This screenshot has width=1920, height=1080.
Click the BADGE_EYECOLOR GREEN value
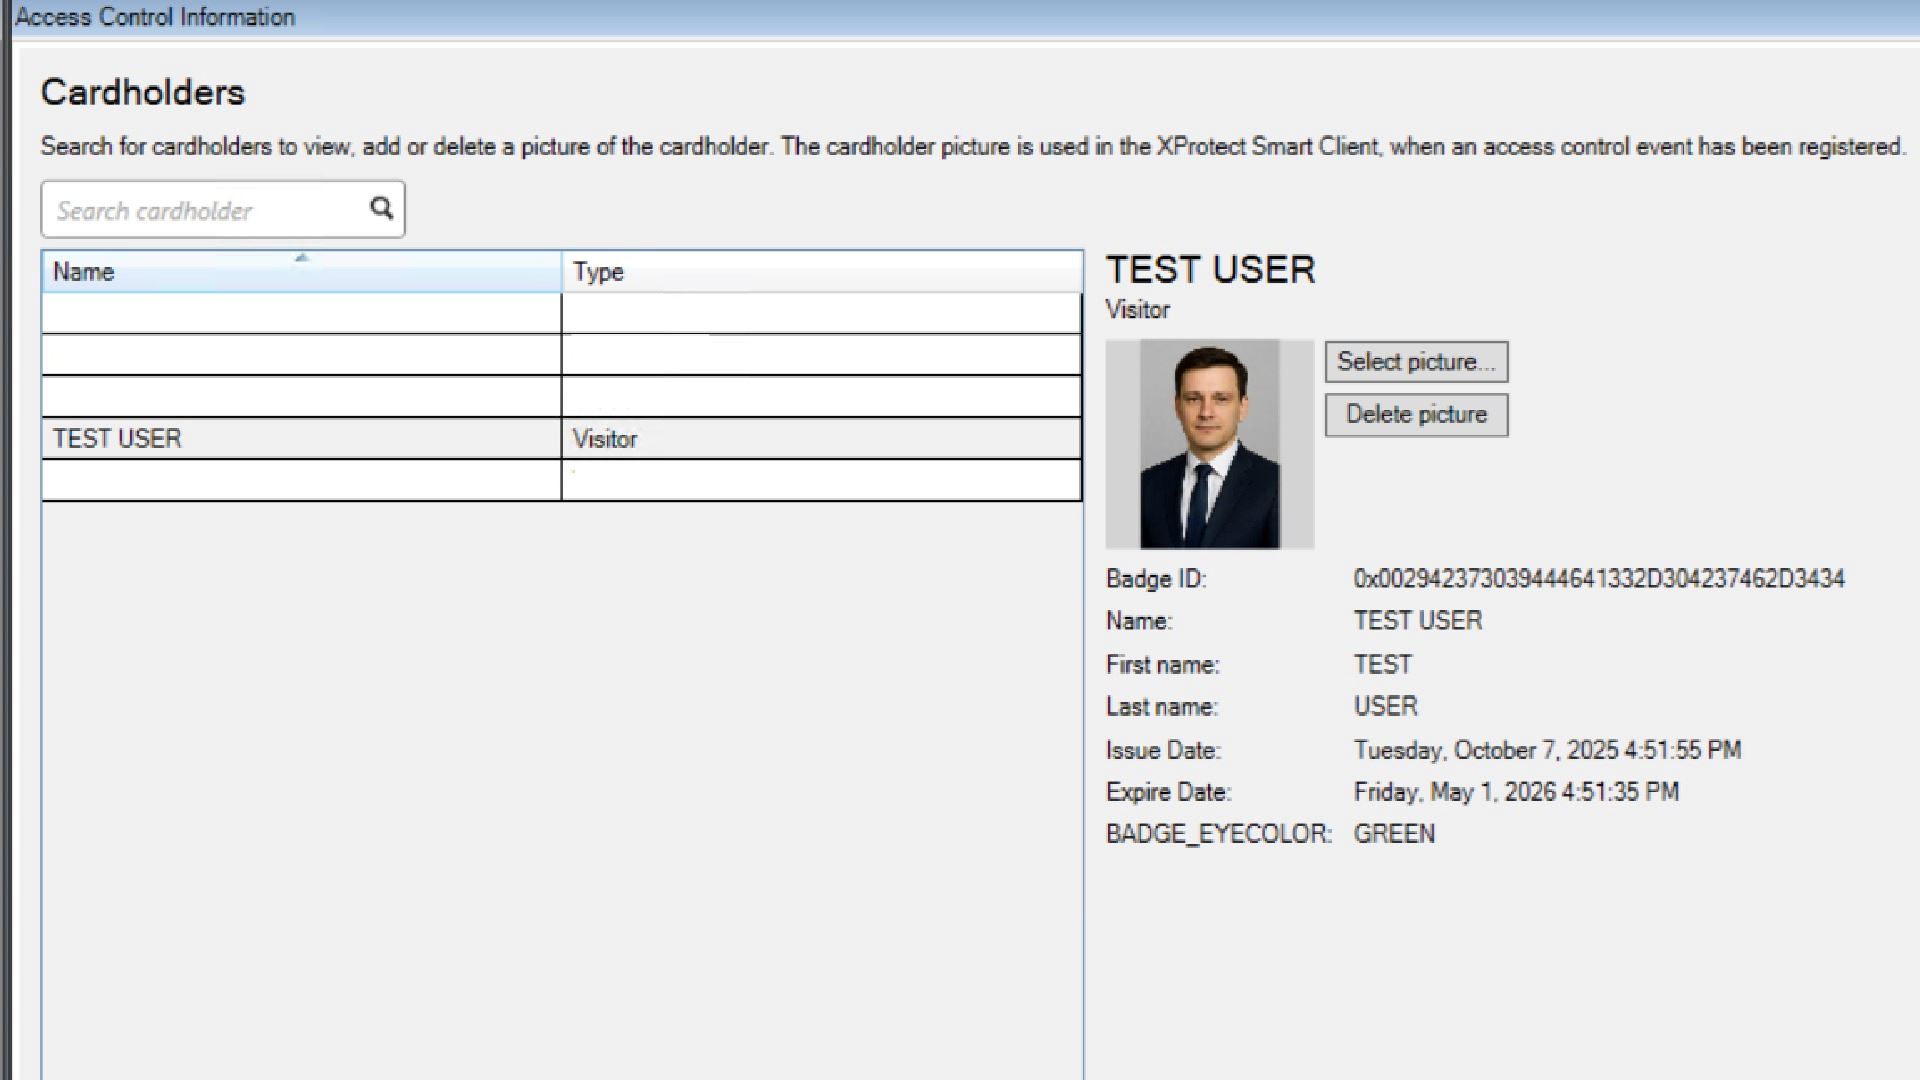click(x=1394, y=834)
